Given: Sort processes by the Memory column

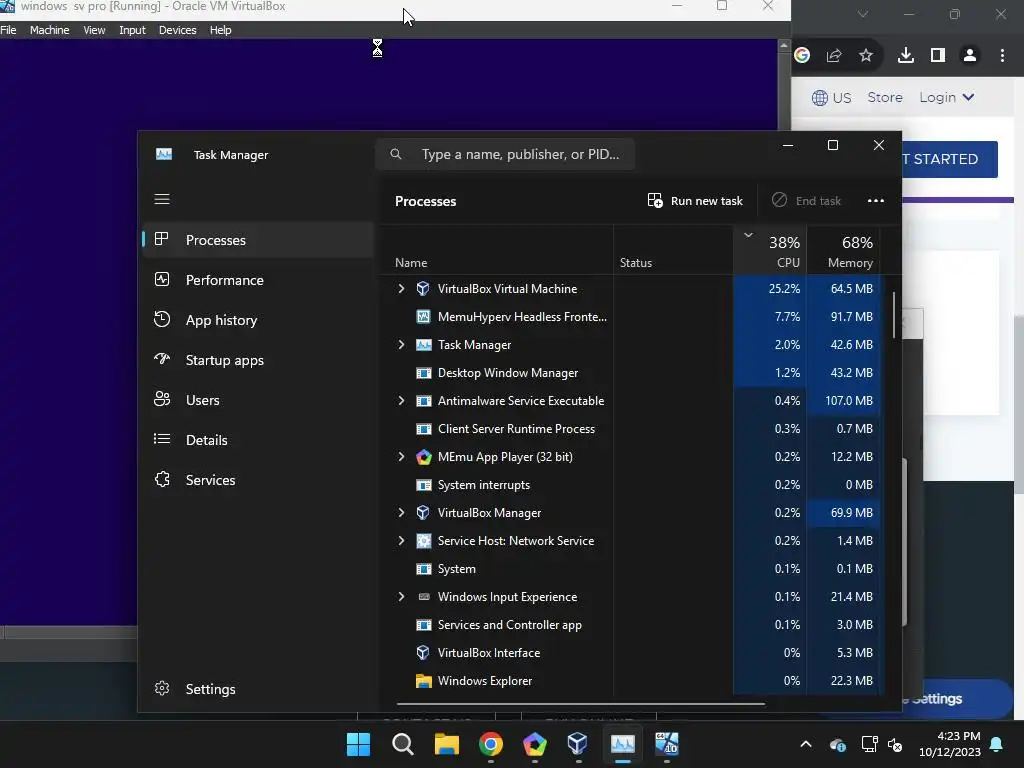Looking at the screenshot, I should point(844,251).
